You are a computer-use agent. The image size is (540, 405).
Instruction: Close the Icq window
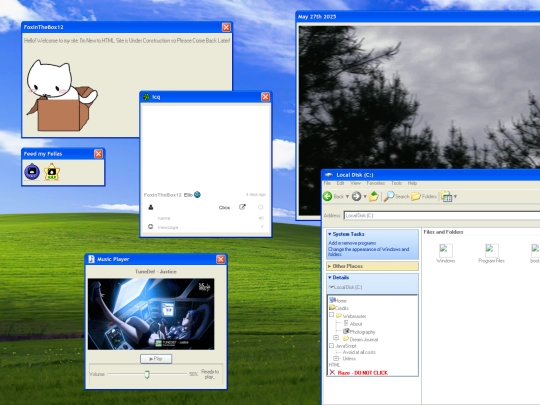265,97
